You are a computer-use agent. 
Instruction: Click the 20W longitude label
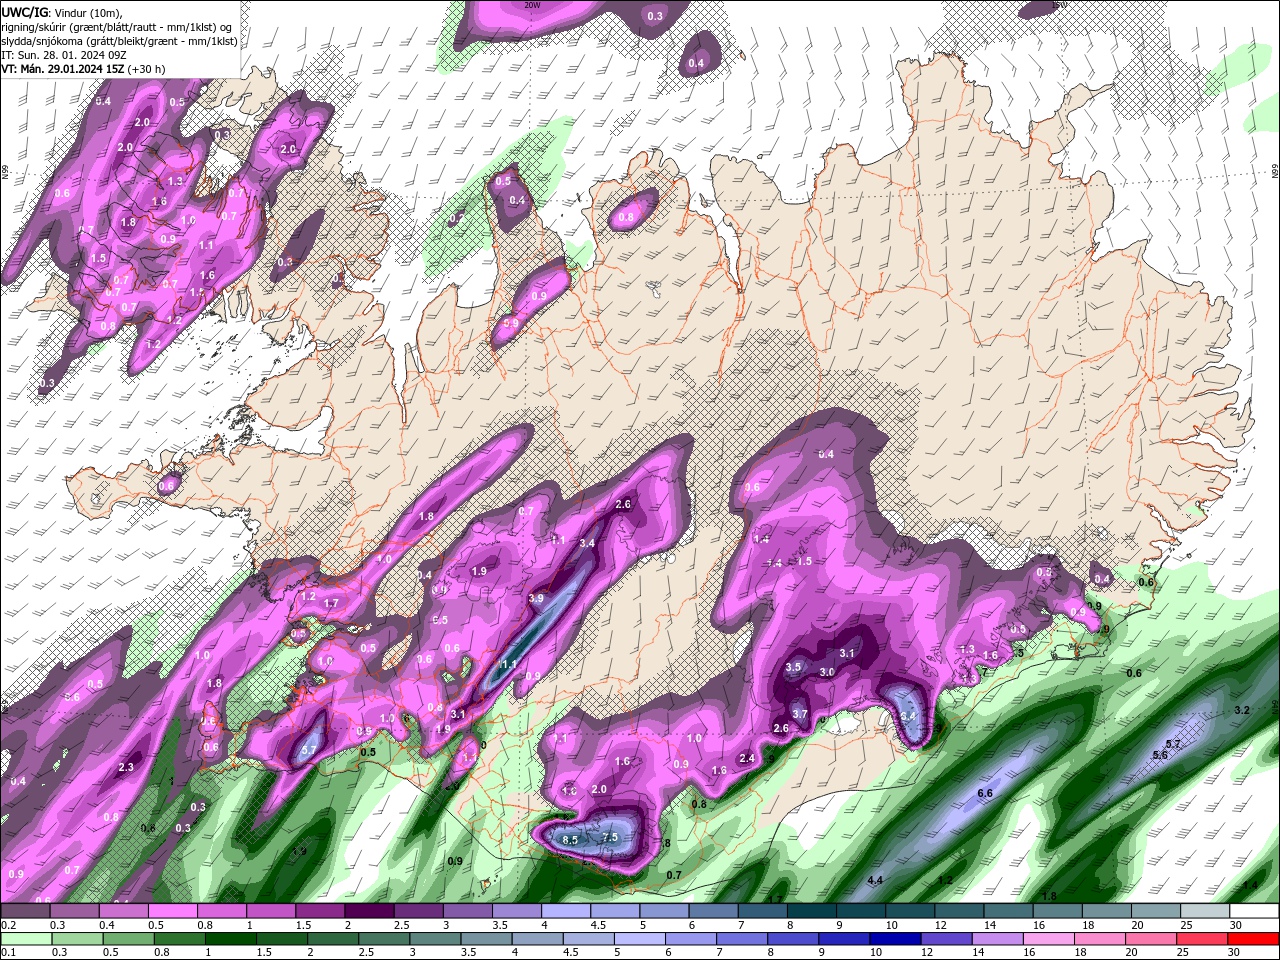(532, 5)
